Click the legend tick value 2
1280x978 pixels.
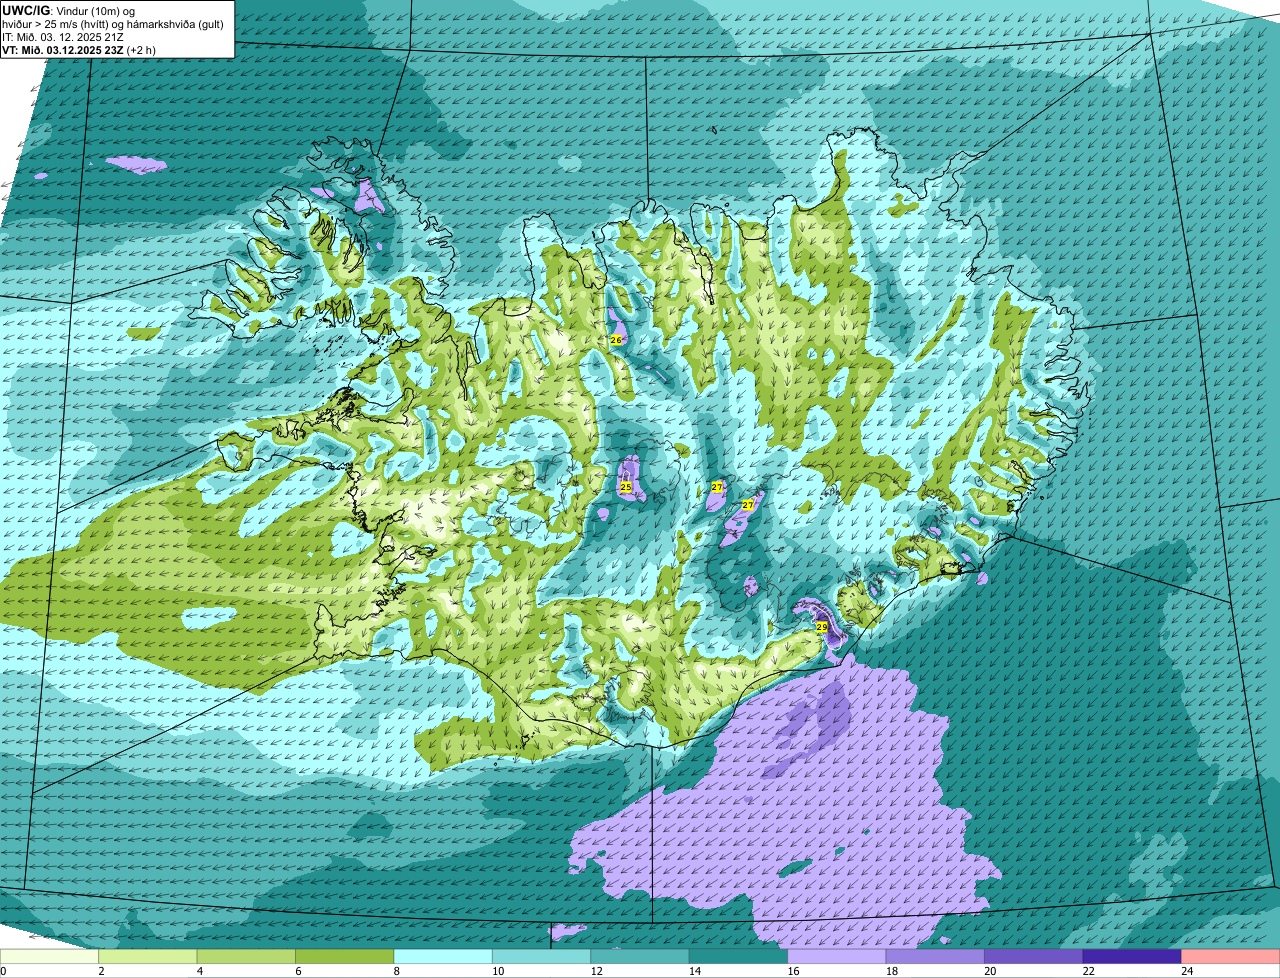[x=101, y=971]
